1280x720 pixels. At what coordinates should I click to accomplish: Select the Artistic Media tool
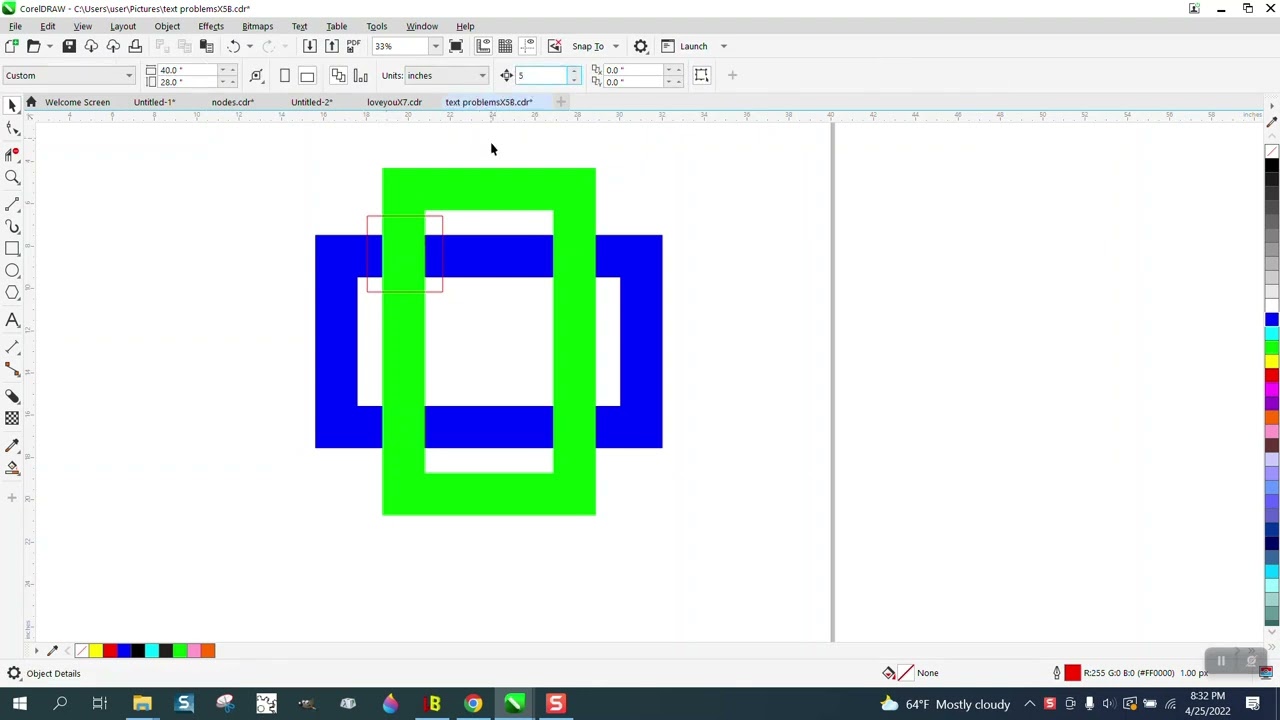click(x=12, y=226)
